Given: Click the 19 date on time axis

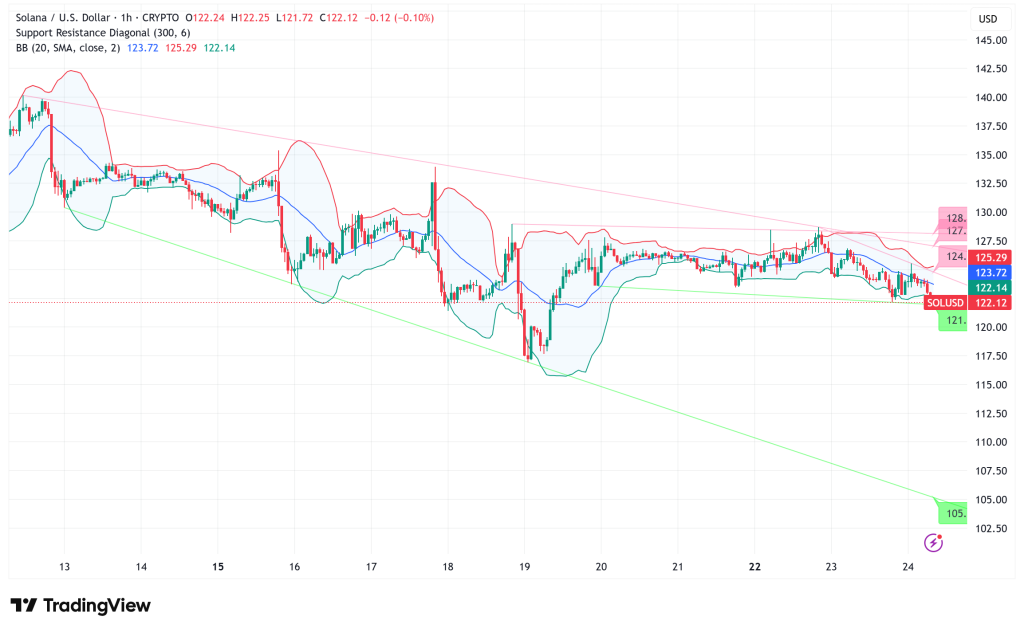Looking at the screenshot, I should (524, 566).
